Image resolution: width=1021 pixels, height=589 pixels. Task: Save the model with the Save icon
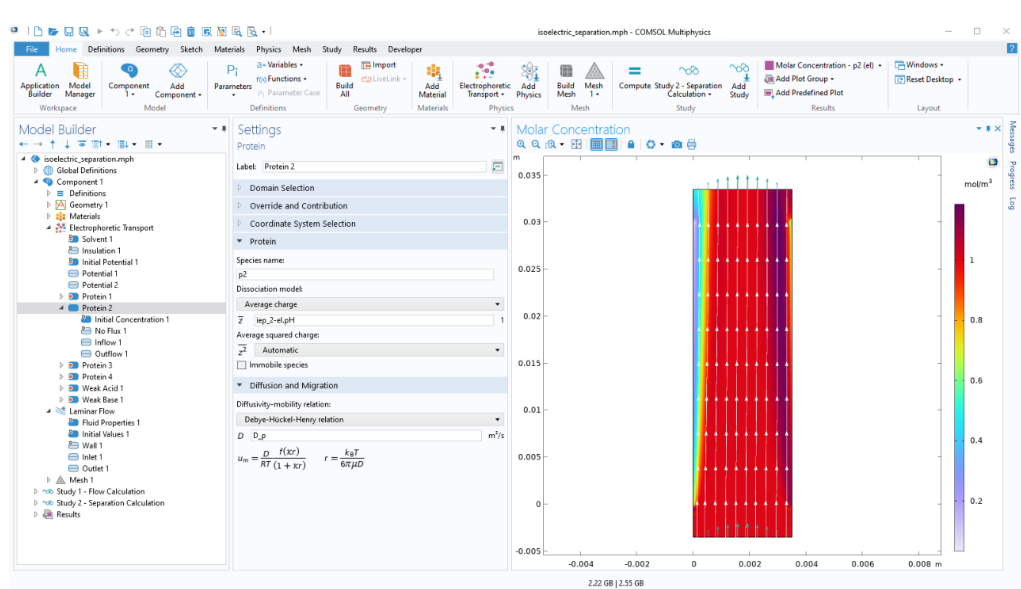(x=68, y=31)
